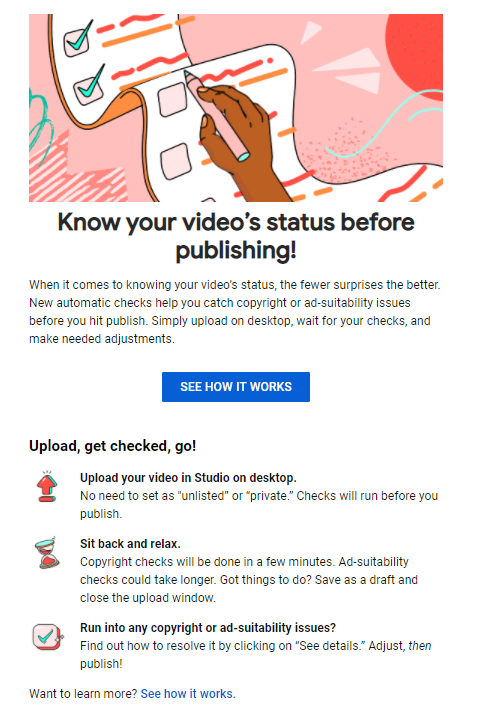Click the pink pencil in the illustration
This screenshot has width=484, height=715.
pyautogui.click(x=215, y=114)
